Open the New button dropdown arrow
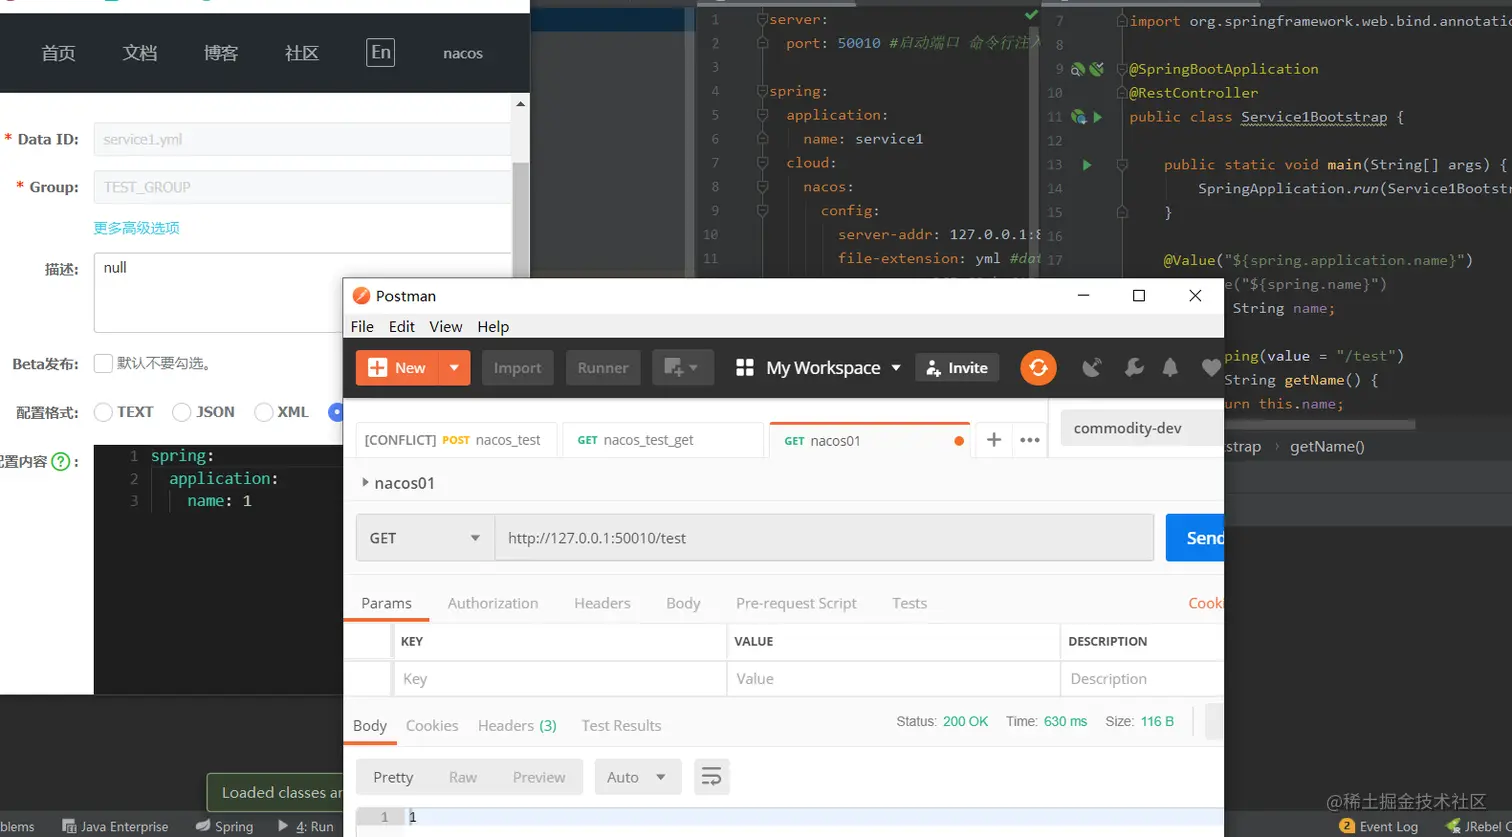The width and height of the screenshot is (1512, 837). coord(454,368)
